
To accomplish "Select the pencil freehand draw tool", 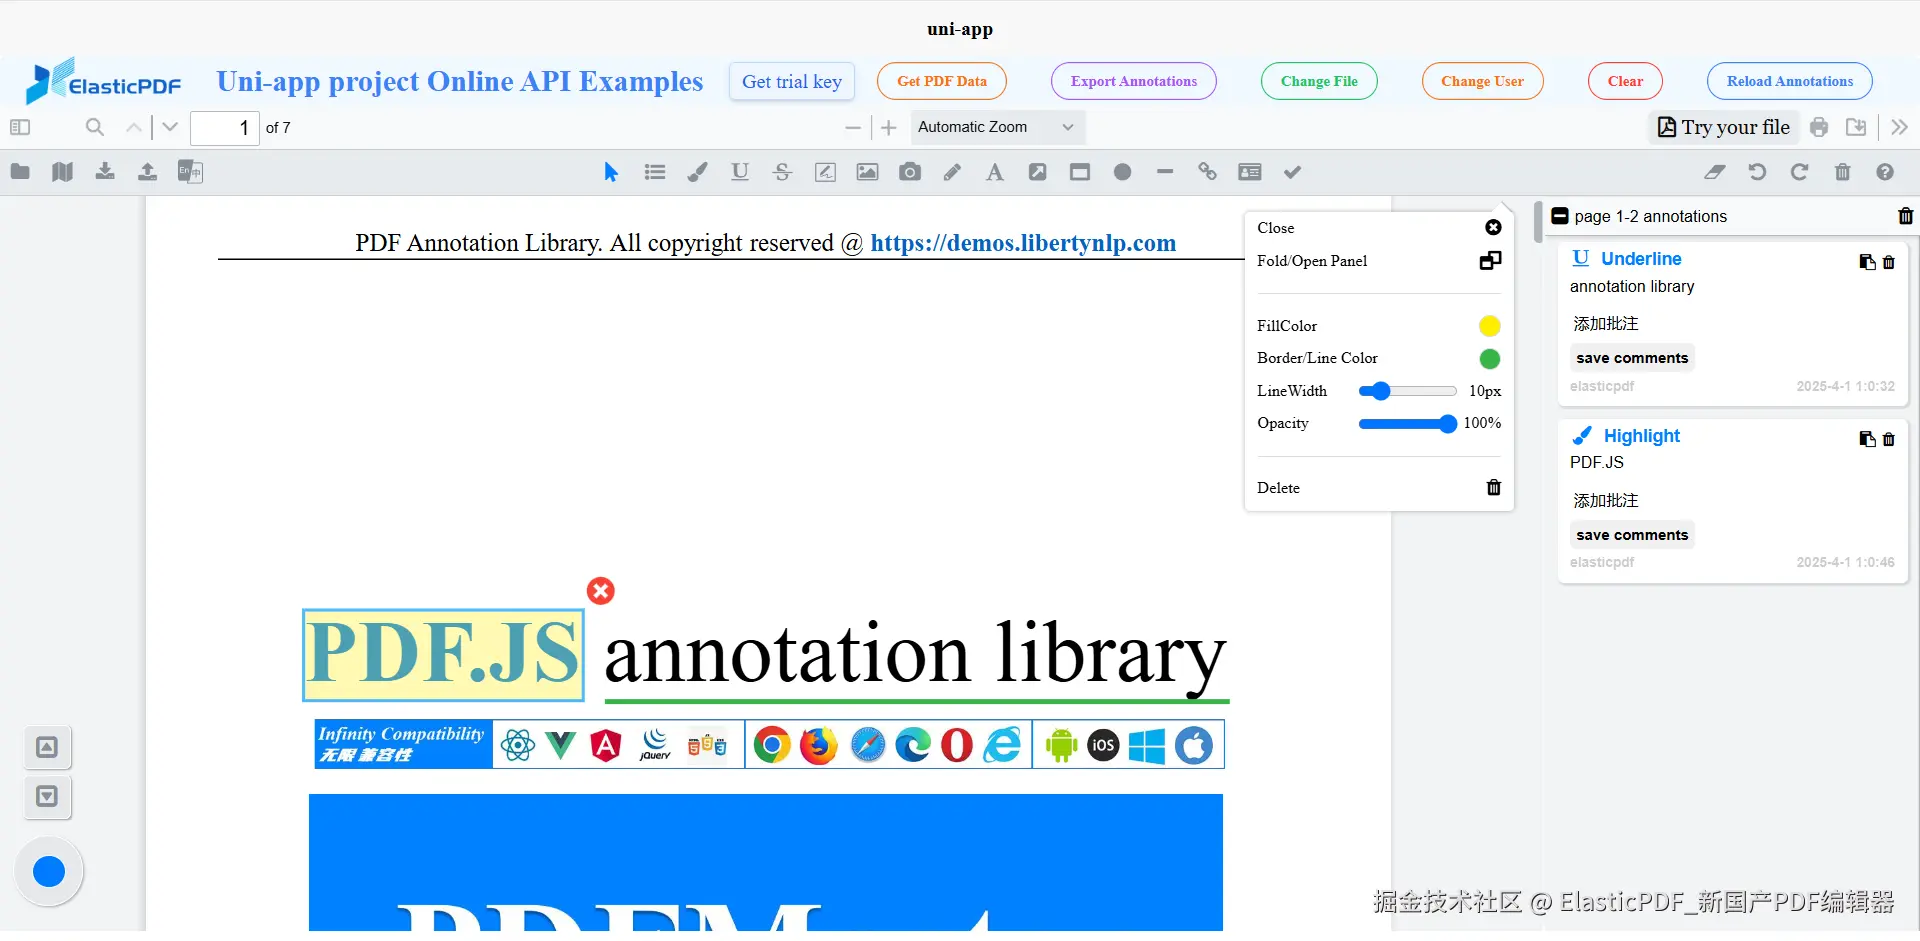I will (952, 172).
